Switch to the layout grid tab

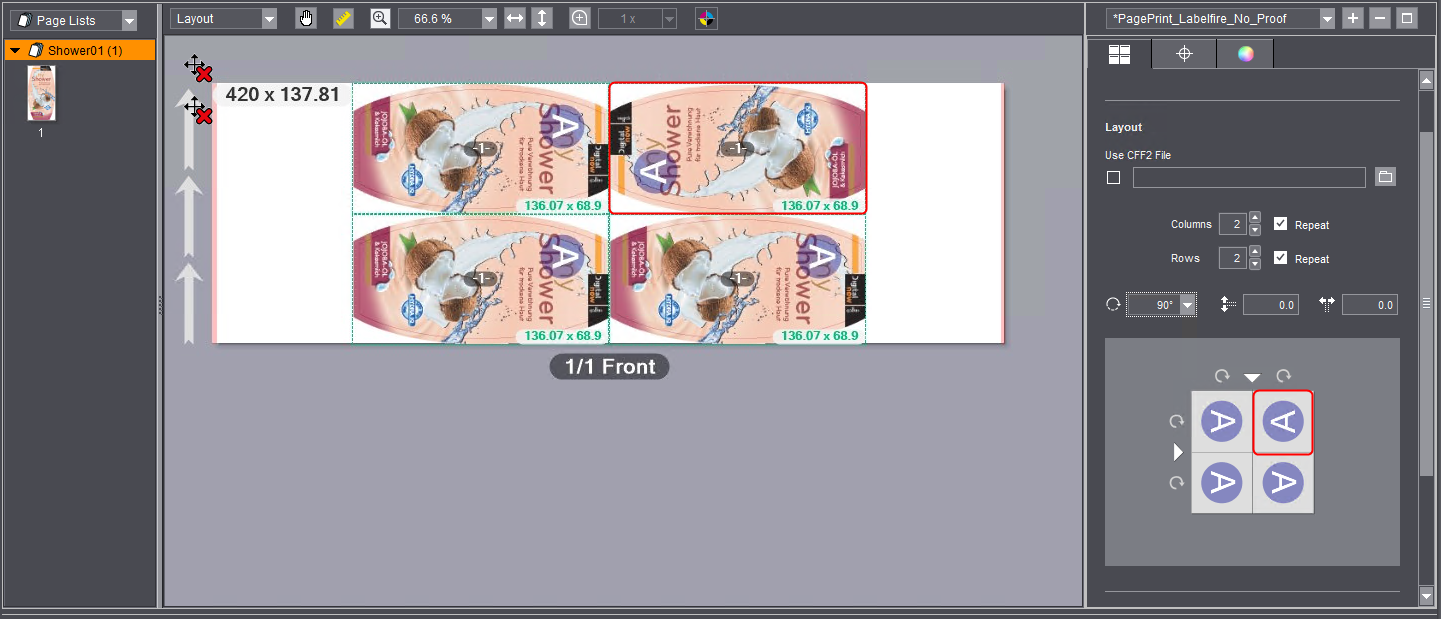[1119, 54]
